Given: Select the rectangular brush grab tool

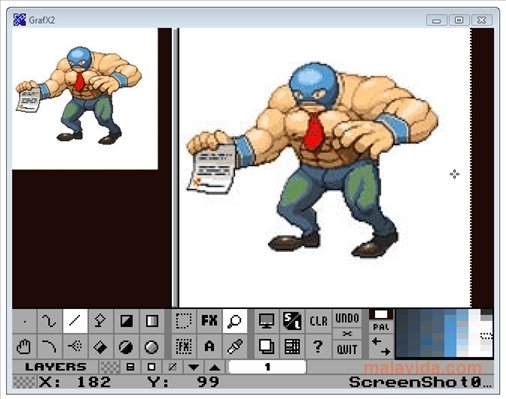Looking at the screenshot, I should [184, 321].
